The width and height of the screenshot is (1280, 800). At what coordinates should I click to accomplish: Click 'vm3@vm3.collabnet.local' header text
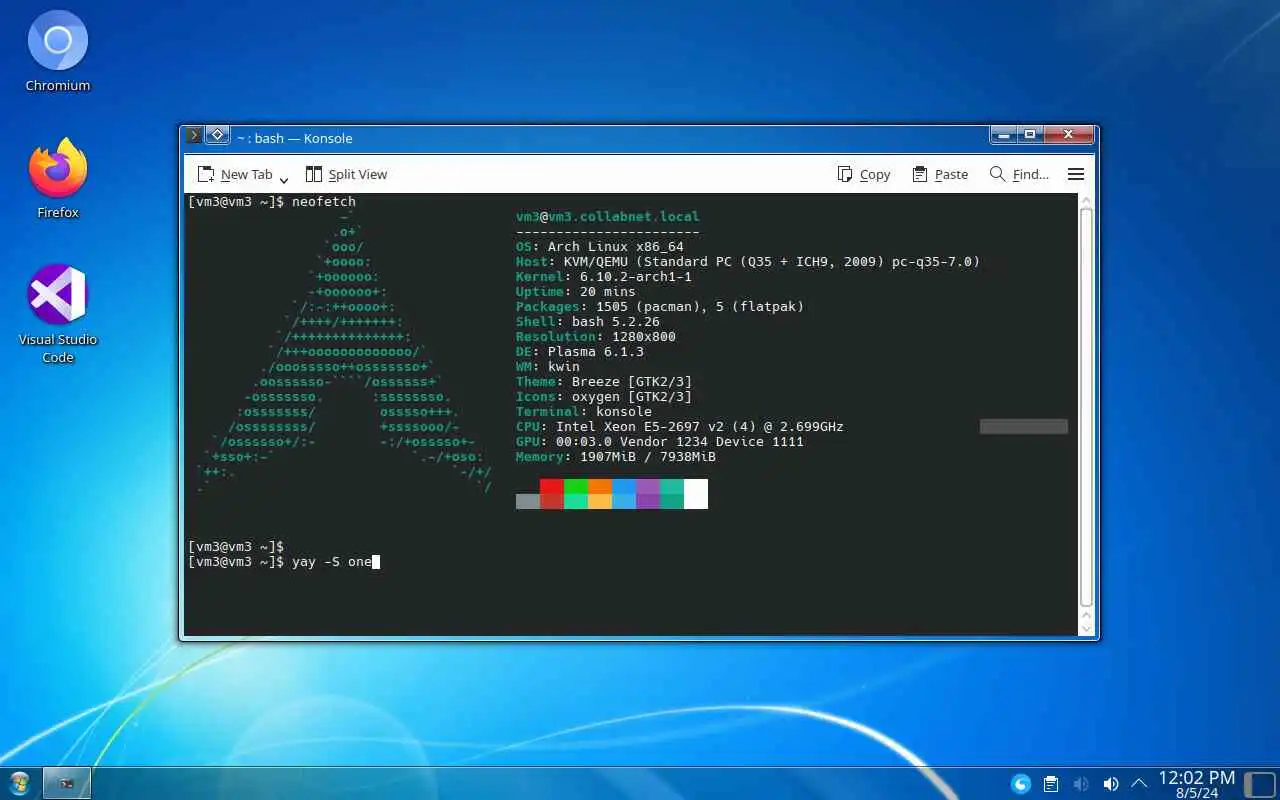pyautogui.click(x=608, y=216)
